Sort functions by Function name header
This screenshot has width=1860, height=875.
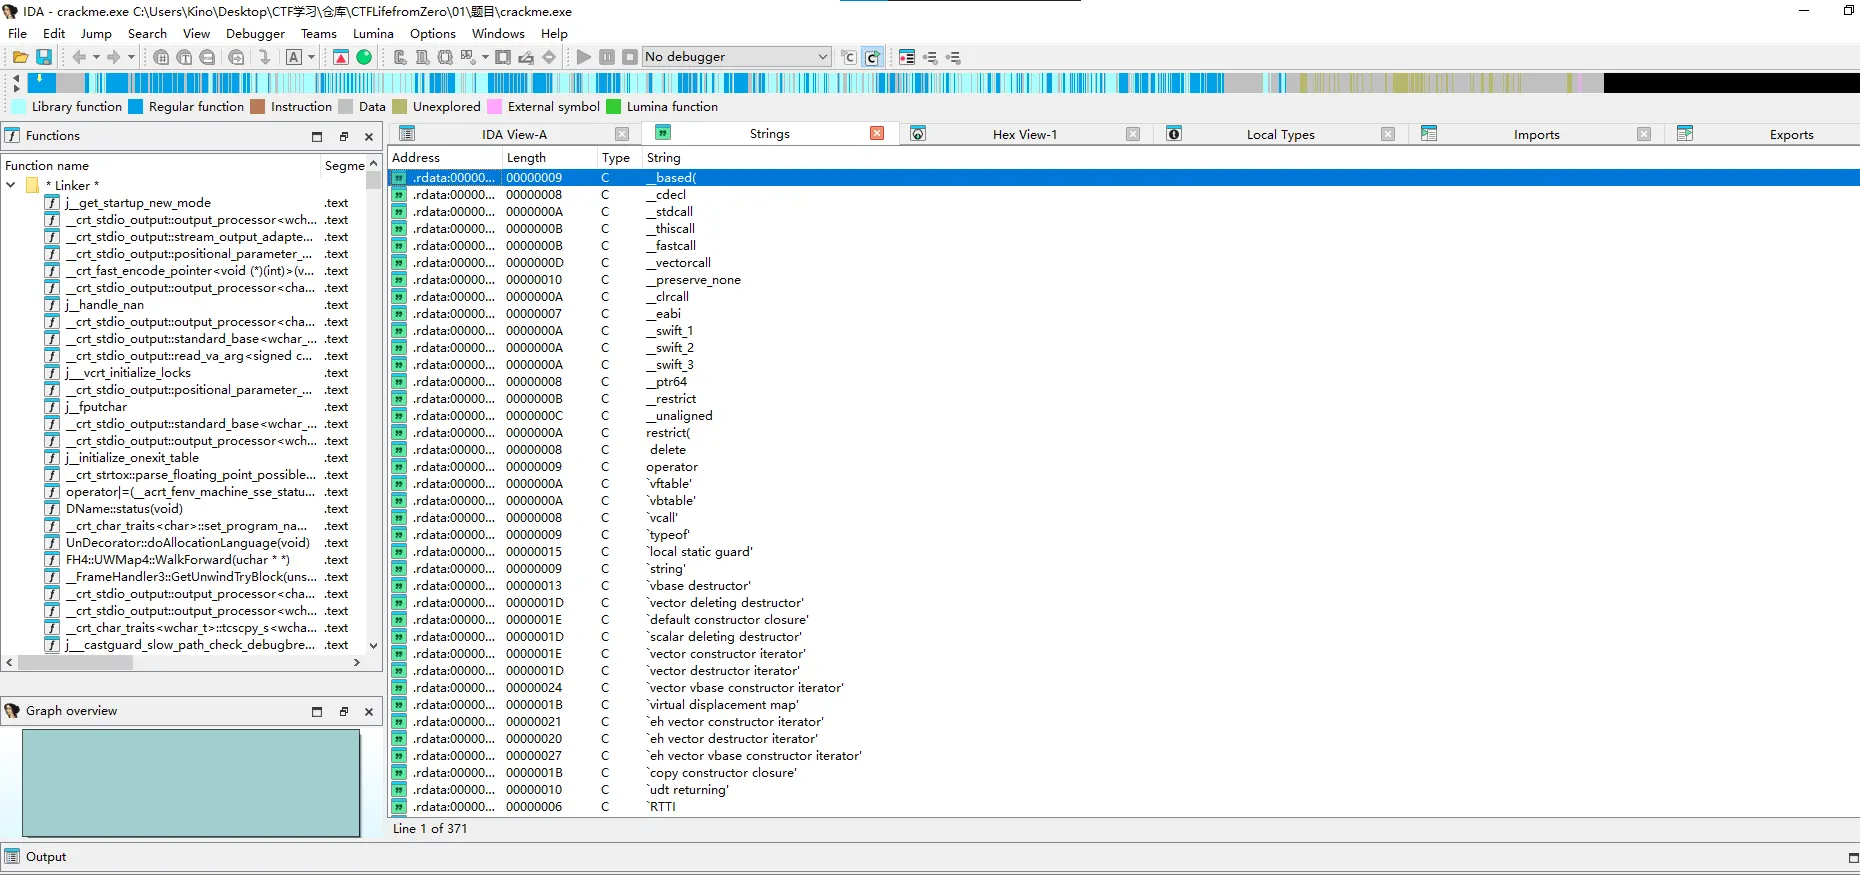pyautogui.click(x=160, y=166)
